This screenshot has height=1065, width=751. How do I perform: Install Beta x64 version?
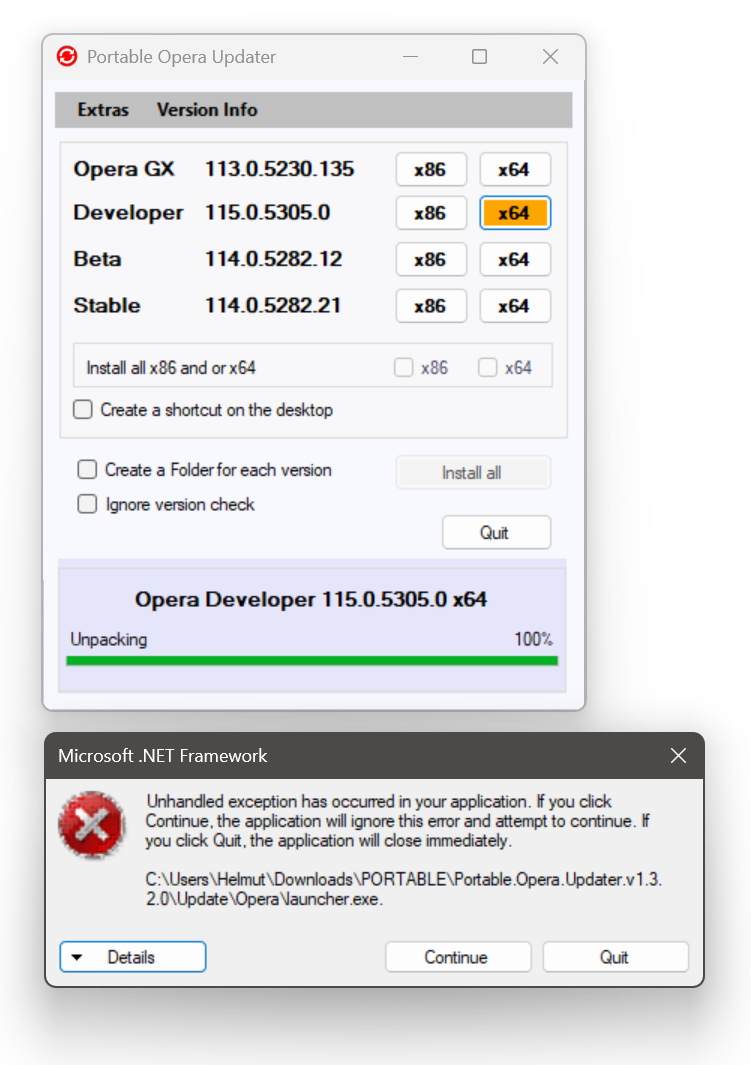pos(515,259)
